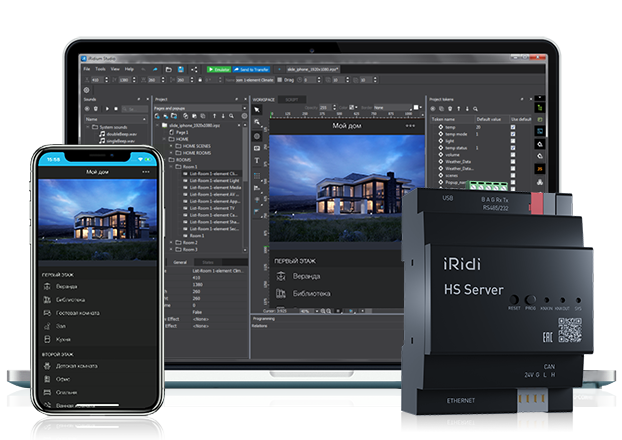622x440 pixels.
Task: Click the three-dots menu on phone header
Action: point(147,172)
